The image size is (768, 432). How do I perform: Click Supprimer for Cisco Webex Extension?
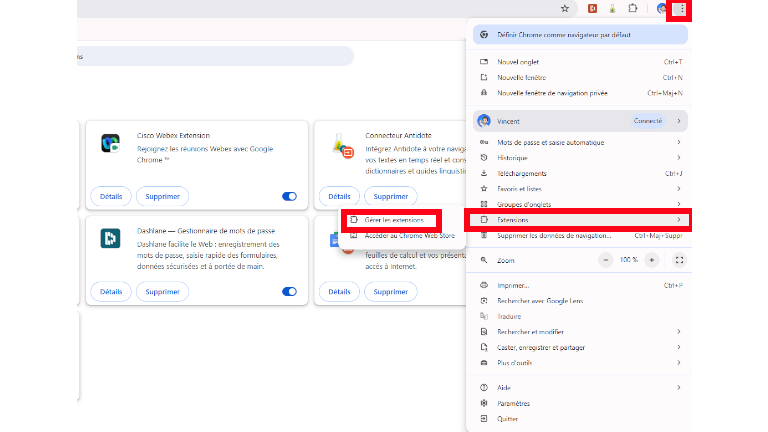click(x=163, y=196)
